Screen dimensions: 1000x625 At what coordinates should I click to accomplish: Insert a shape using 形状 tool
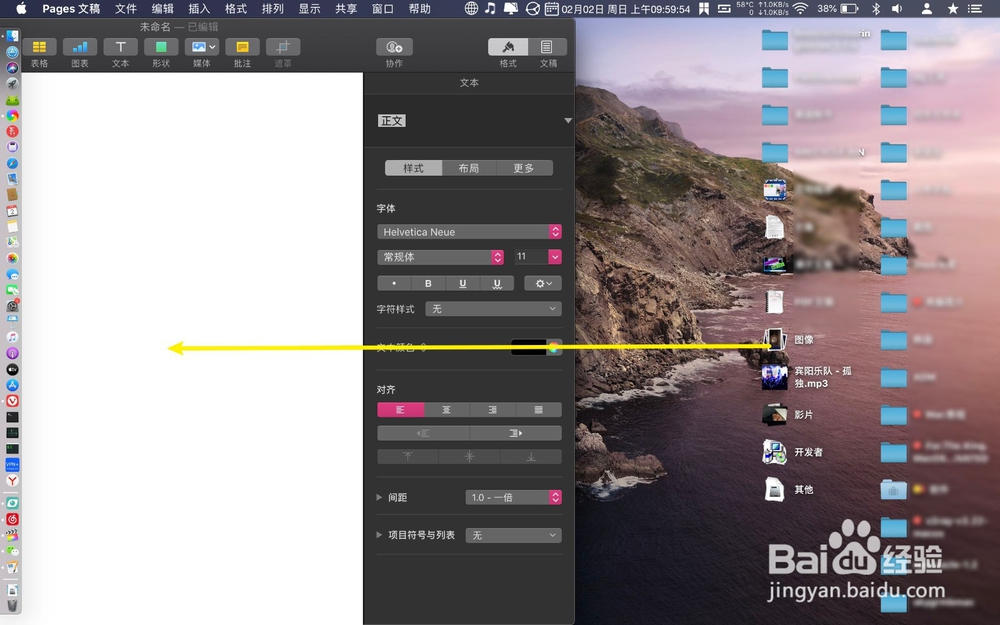(161, 47)
